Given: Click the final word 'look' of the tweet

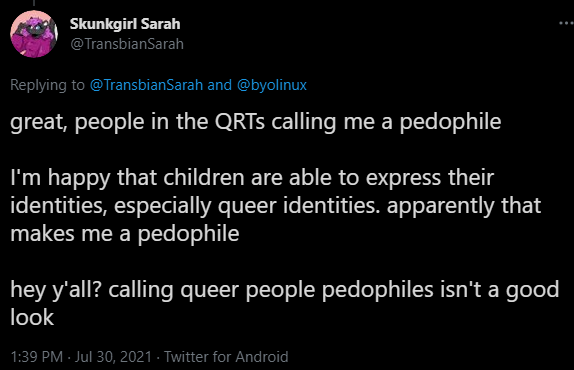Looking at the screenshot, I should 32,317.
